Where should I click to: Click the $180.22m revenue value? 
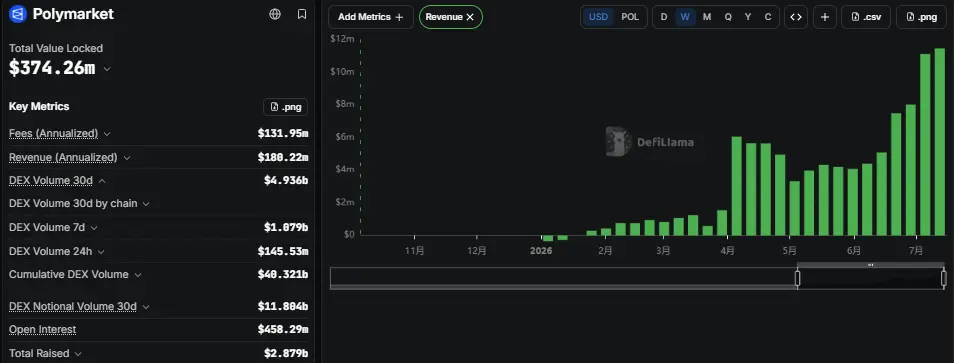click(x=283, y=157)
